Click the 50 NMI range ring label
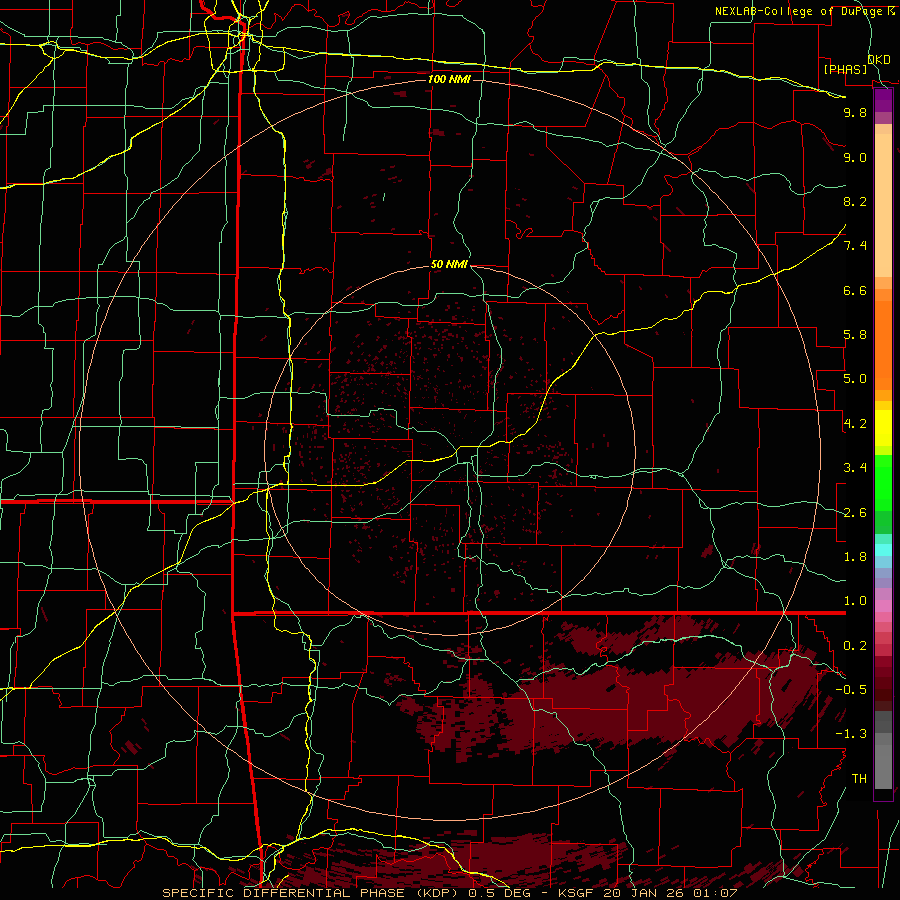Screen dimensions: 900x900 pyautogui.click(x=449, y=265)
